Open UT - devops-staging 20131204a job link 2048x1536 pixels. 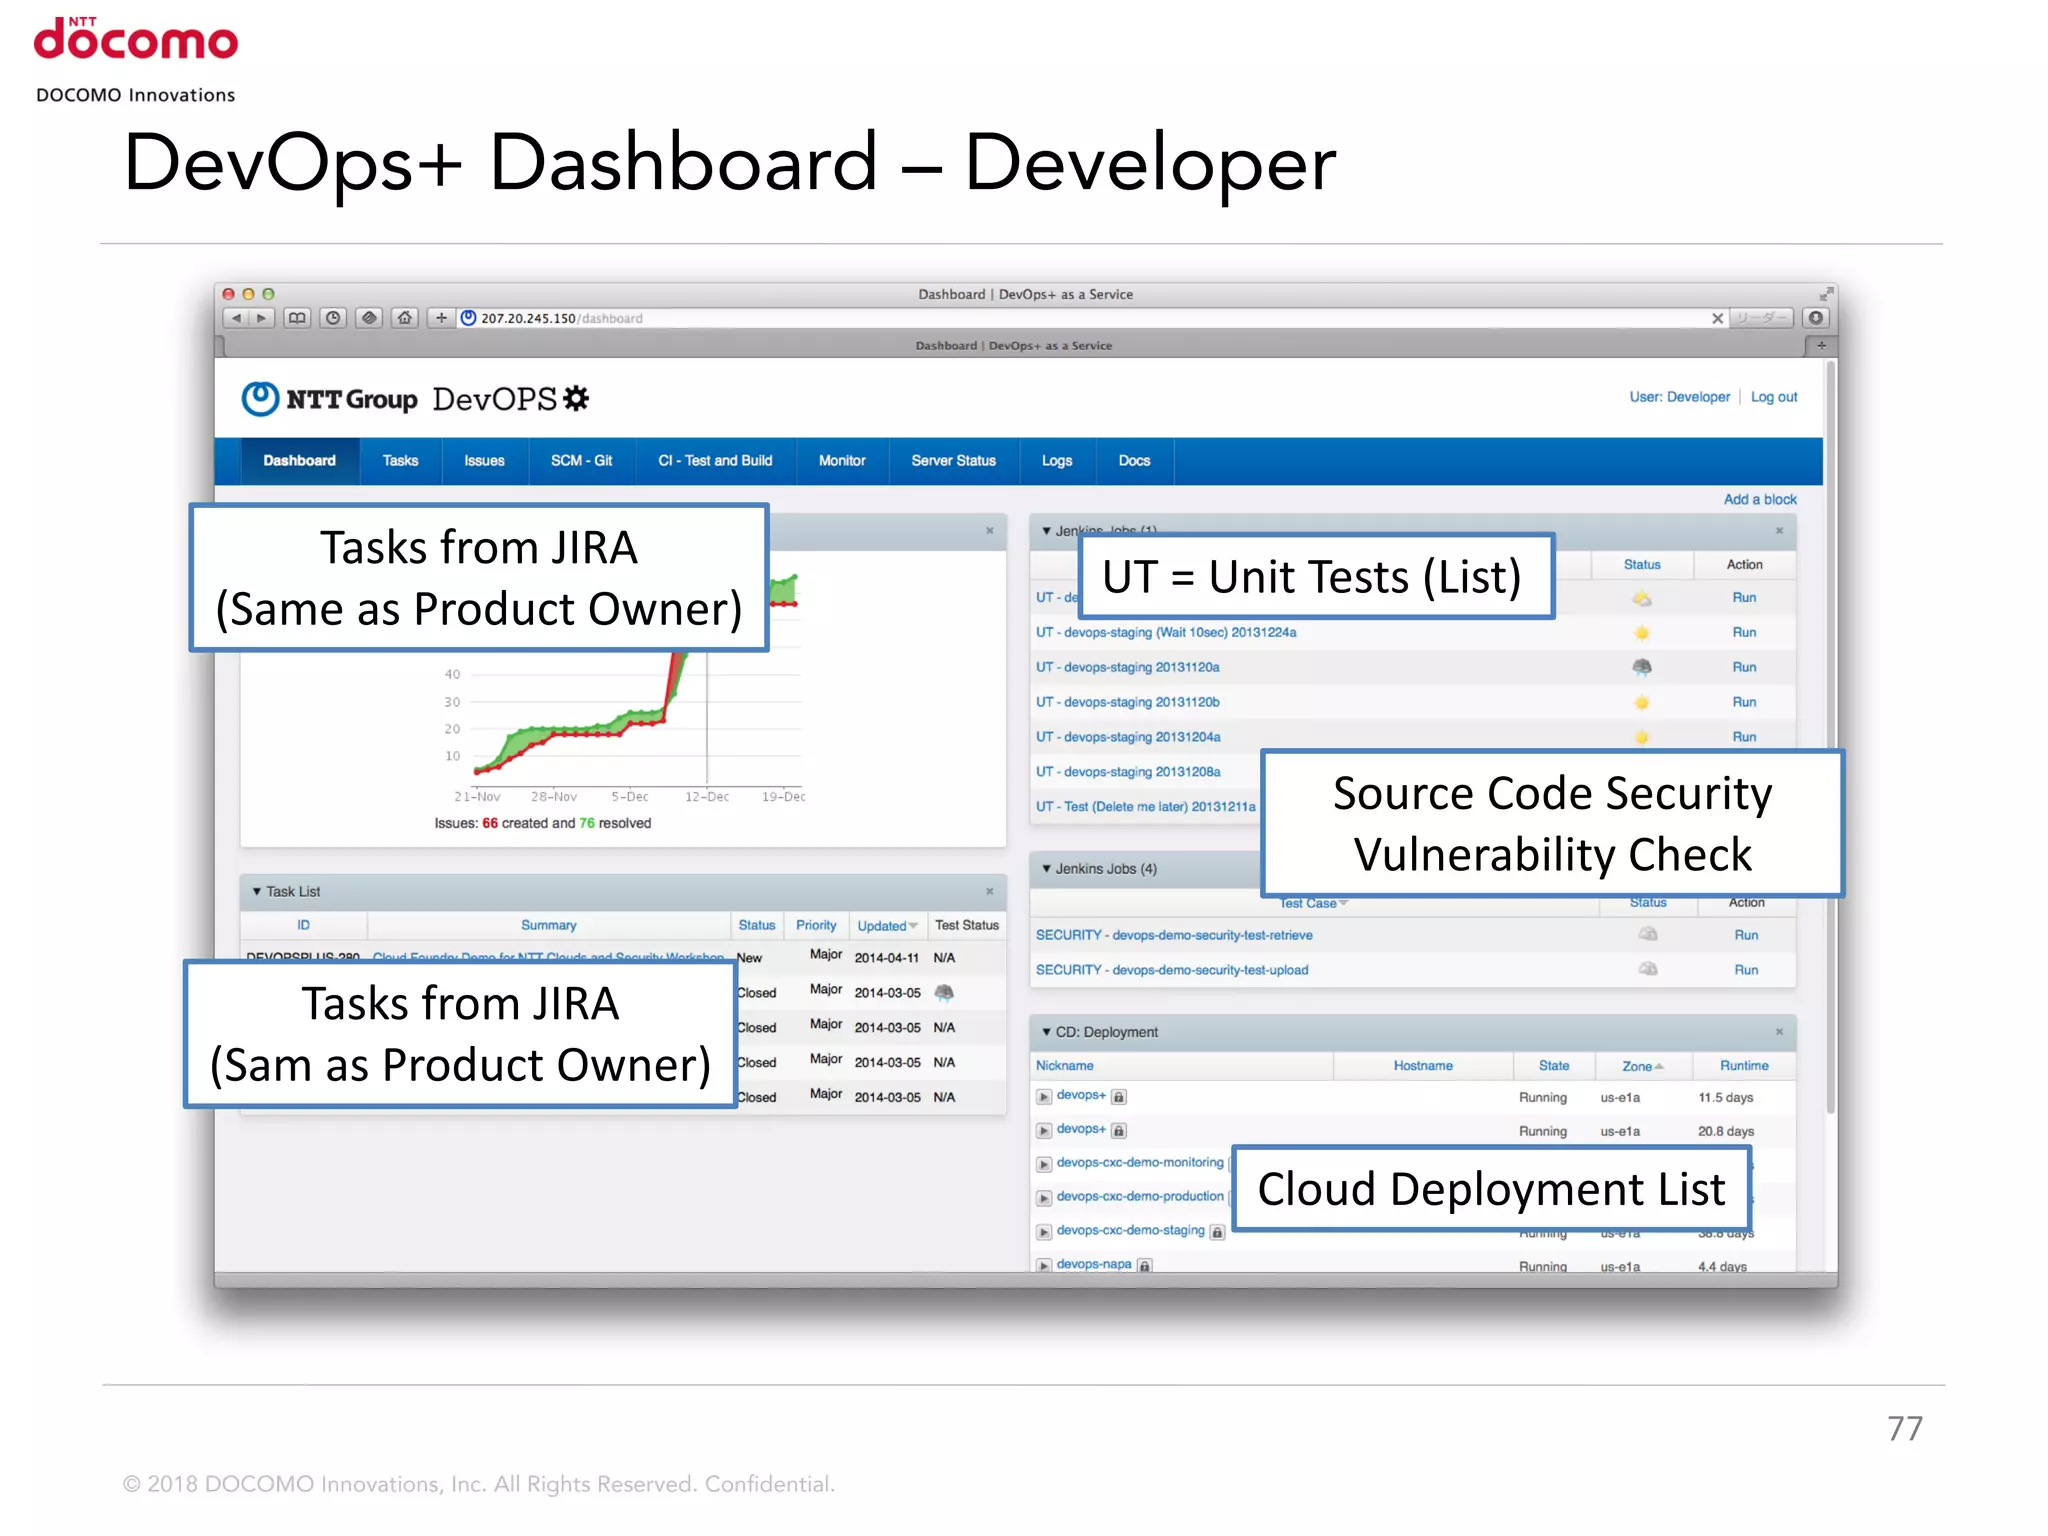pyautogui.click(x=1128, y=737)
